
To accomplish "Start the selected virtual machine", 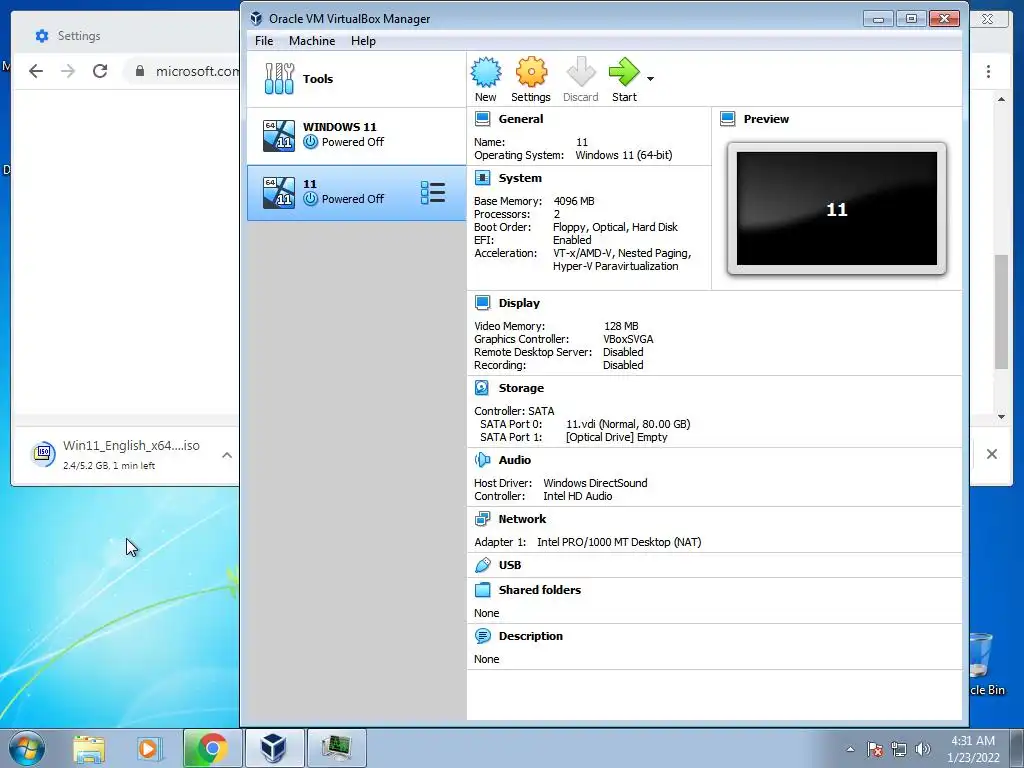I will [x=624, y=80].
